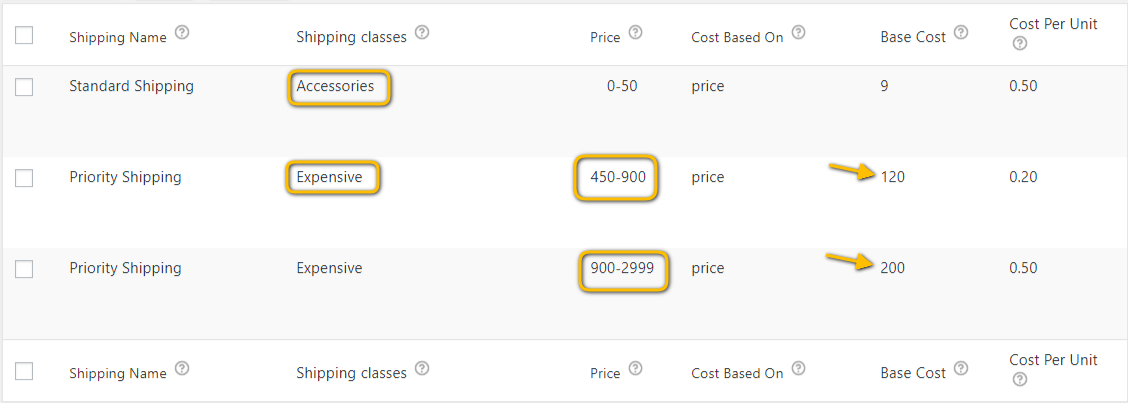The image size is (1128, 403).
Task: Click help icon beside top Shipping classes header
Action: coord(422,33)
